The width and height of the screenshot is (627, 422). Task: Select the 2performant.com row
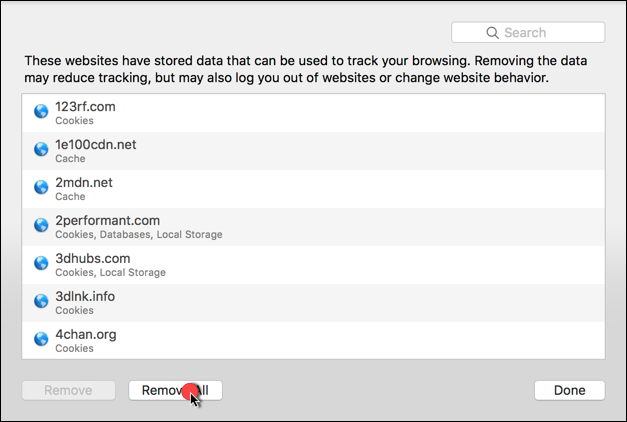(x=314, y=227)
